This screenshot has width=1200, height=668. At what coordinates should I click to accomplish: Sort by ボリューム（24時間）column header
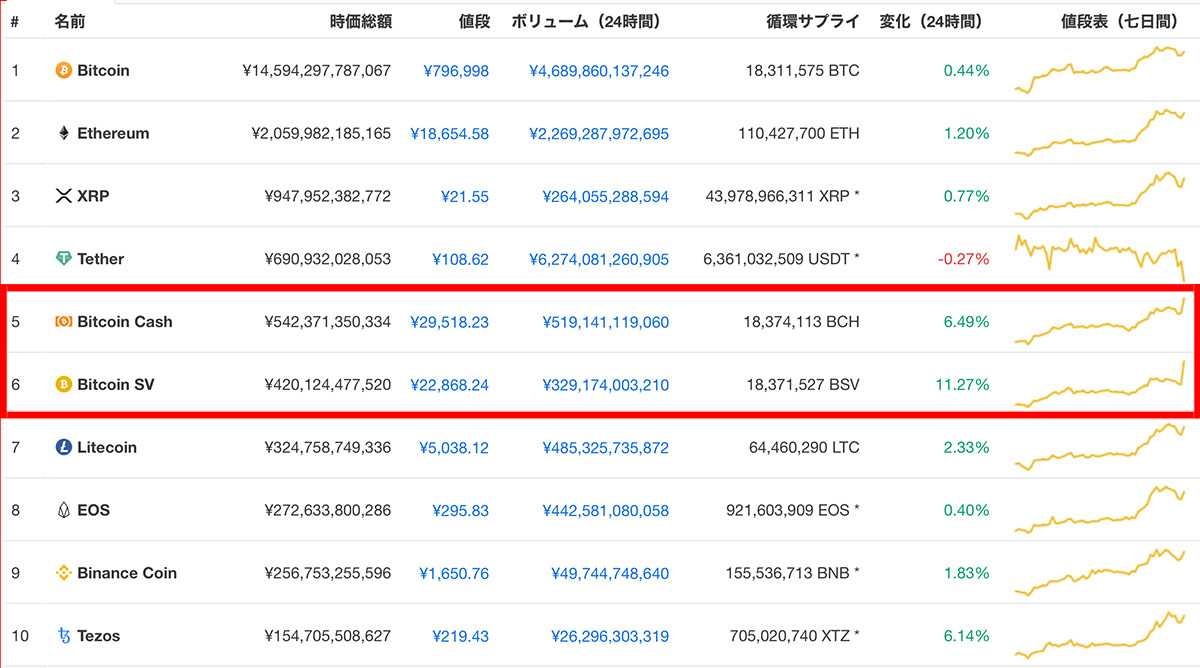[586, 20]
